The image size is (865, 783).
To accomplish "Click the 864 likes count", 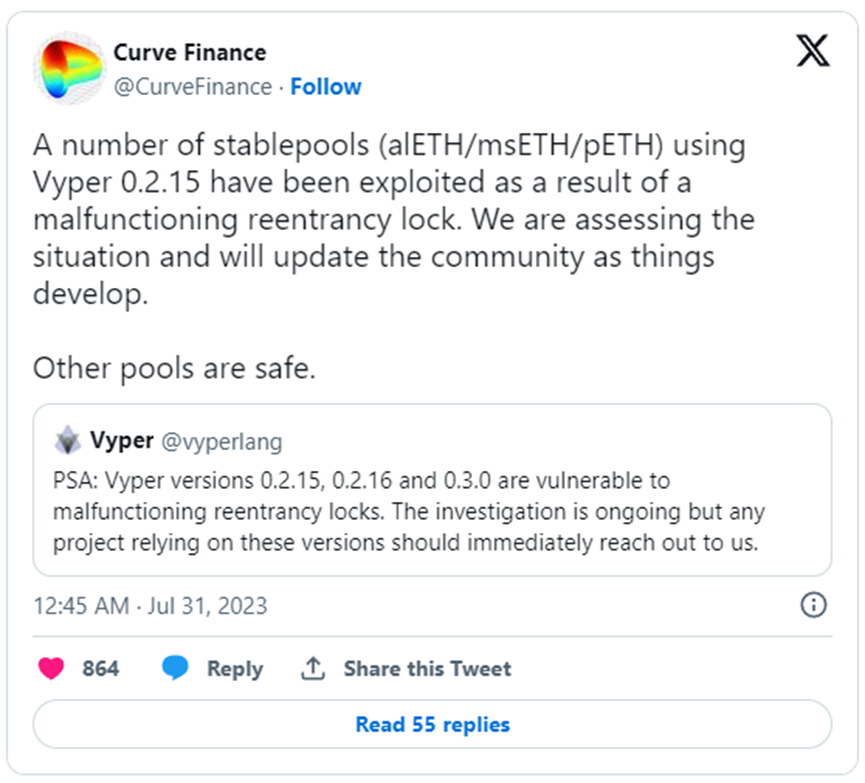I will tap(100, 668).
